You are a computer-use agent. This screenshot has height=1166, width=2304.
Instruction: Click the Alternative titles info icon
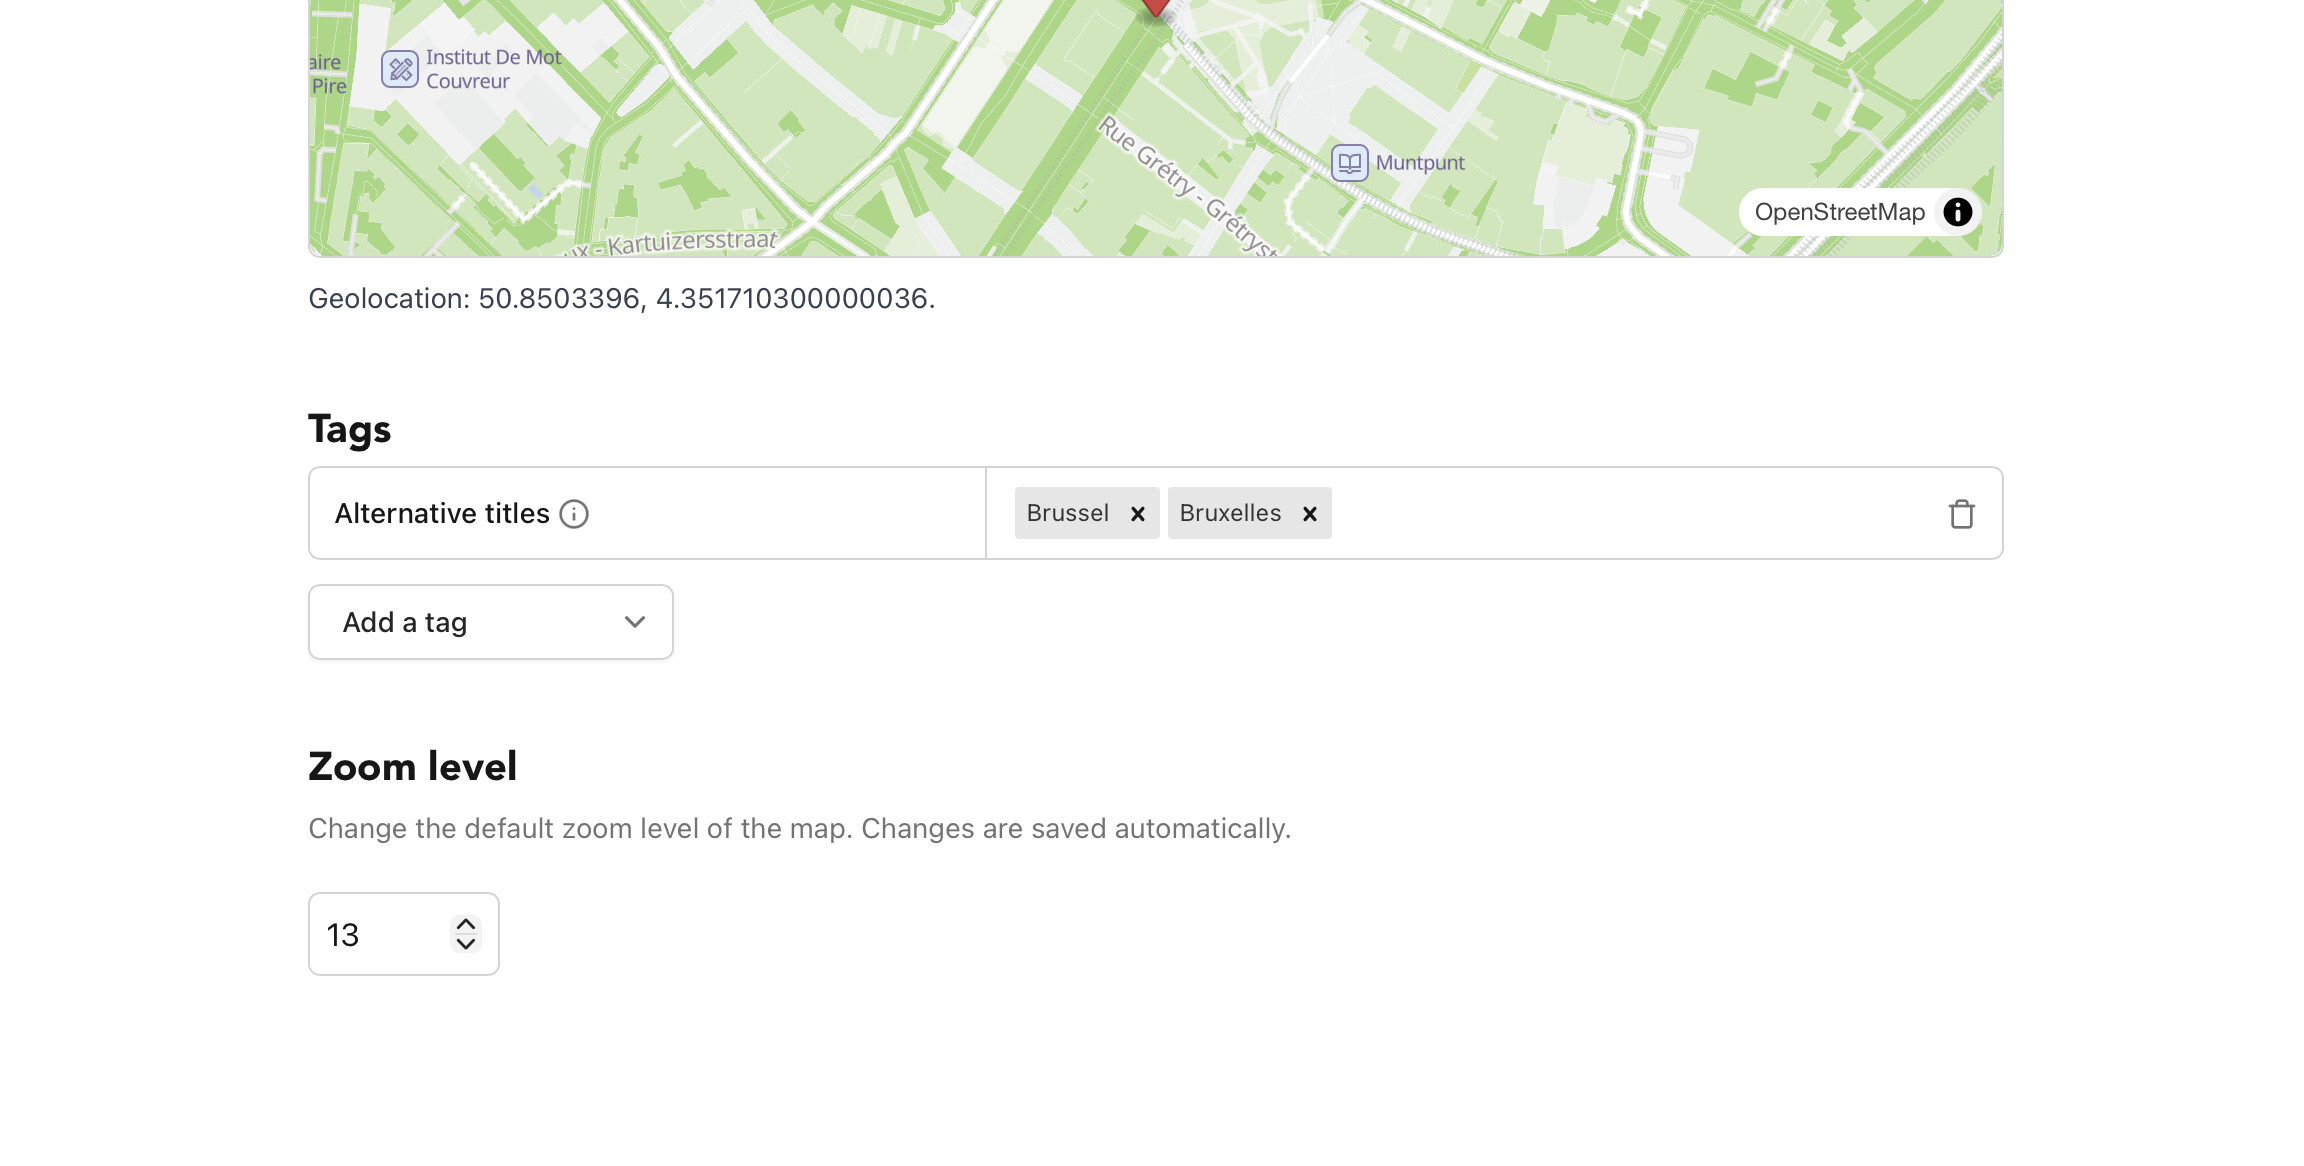[x=574, y=514]
